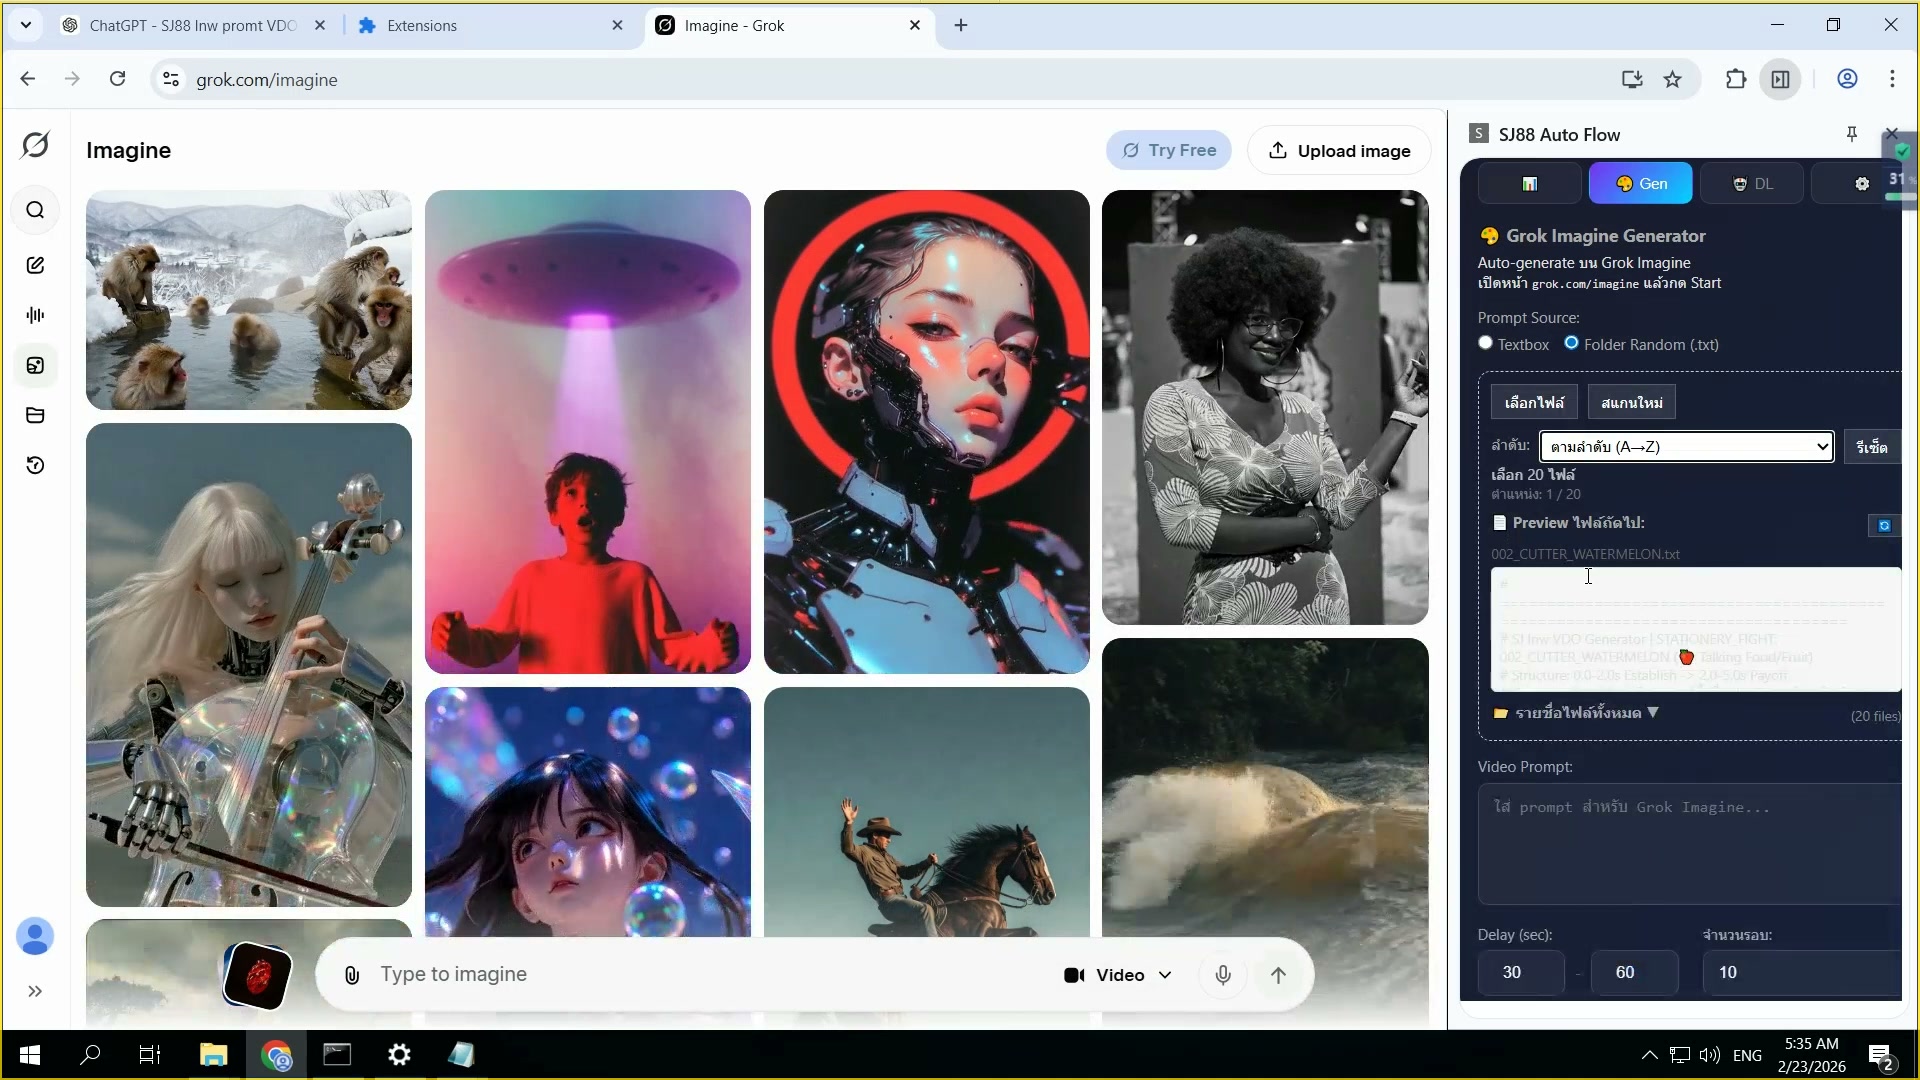
Task: Switch to the DL tab in SJ88 panel
Action: pos(1752,183)
